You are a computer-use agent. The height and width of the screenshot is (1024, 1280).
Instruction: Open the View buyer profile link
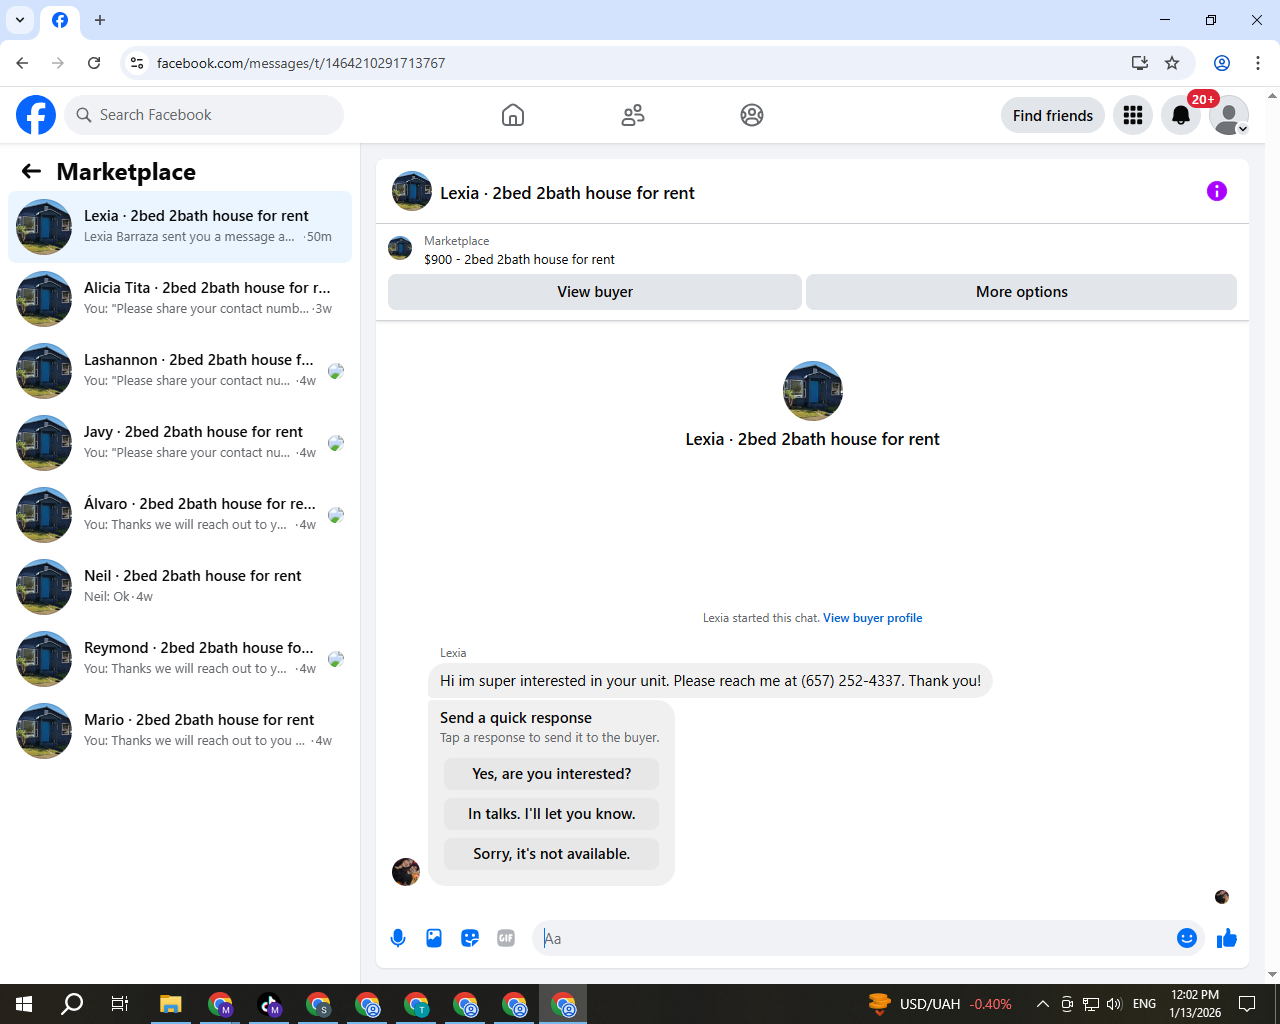(873, 618)
